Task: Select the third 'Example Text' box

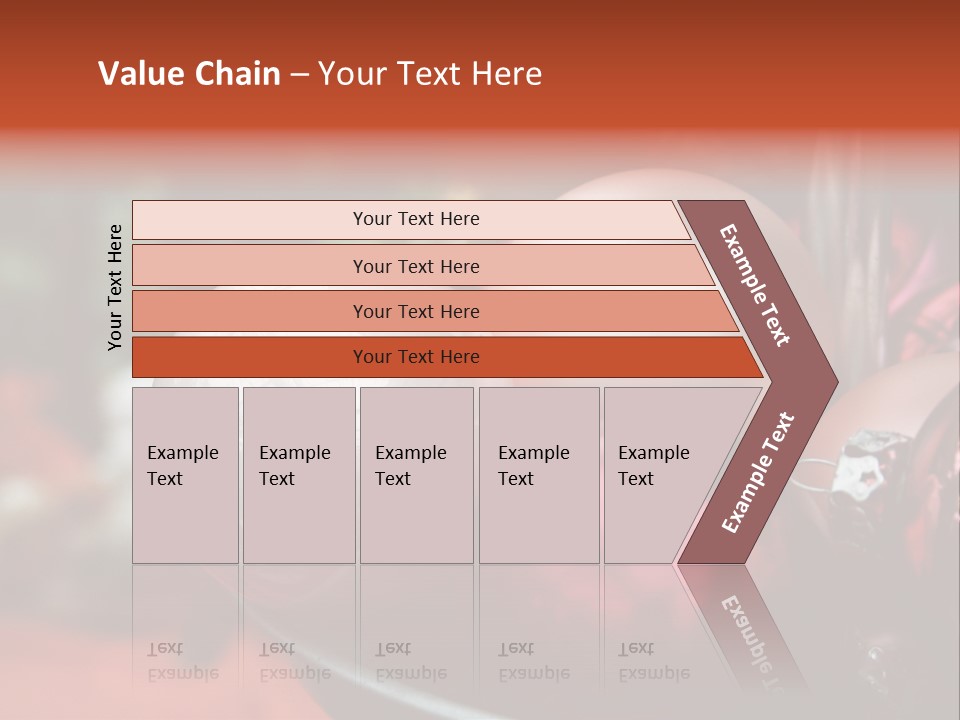Action: [417, 475]
